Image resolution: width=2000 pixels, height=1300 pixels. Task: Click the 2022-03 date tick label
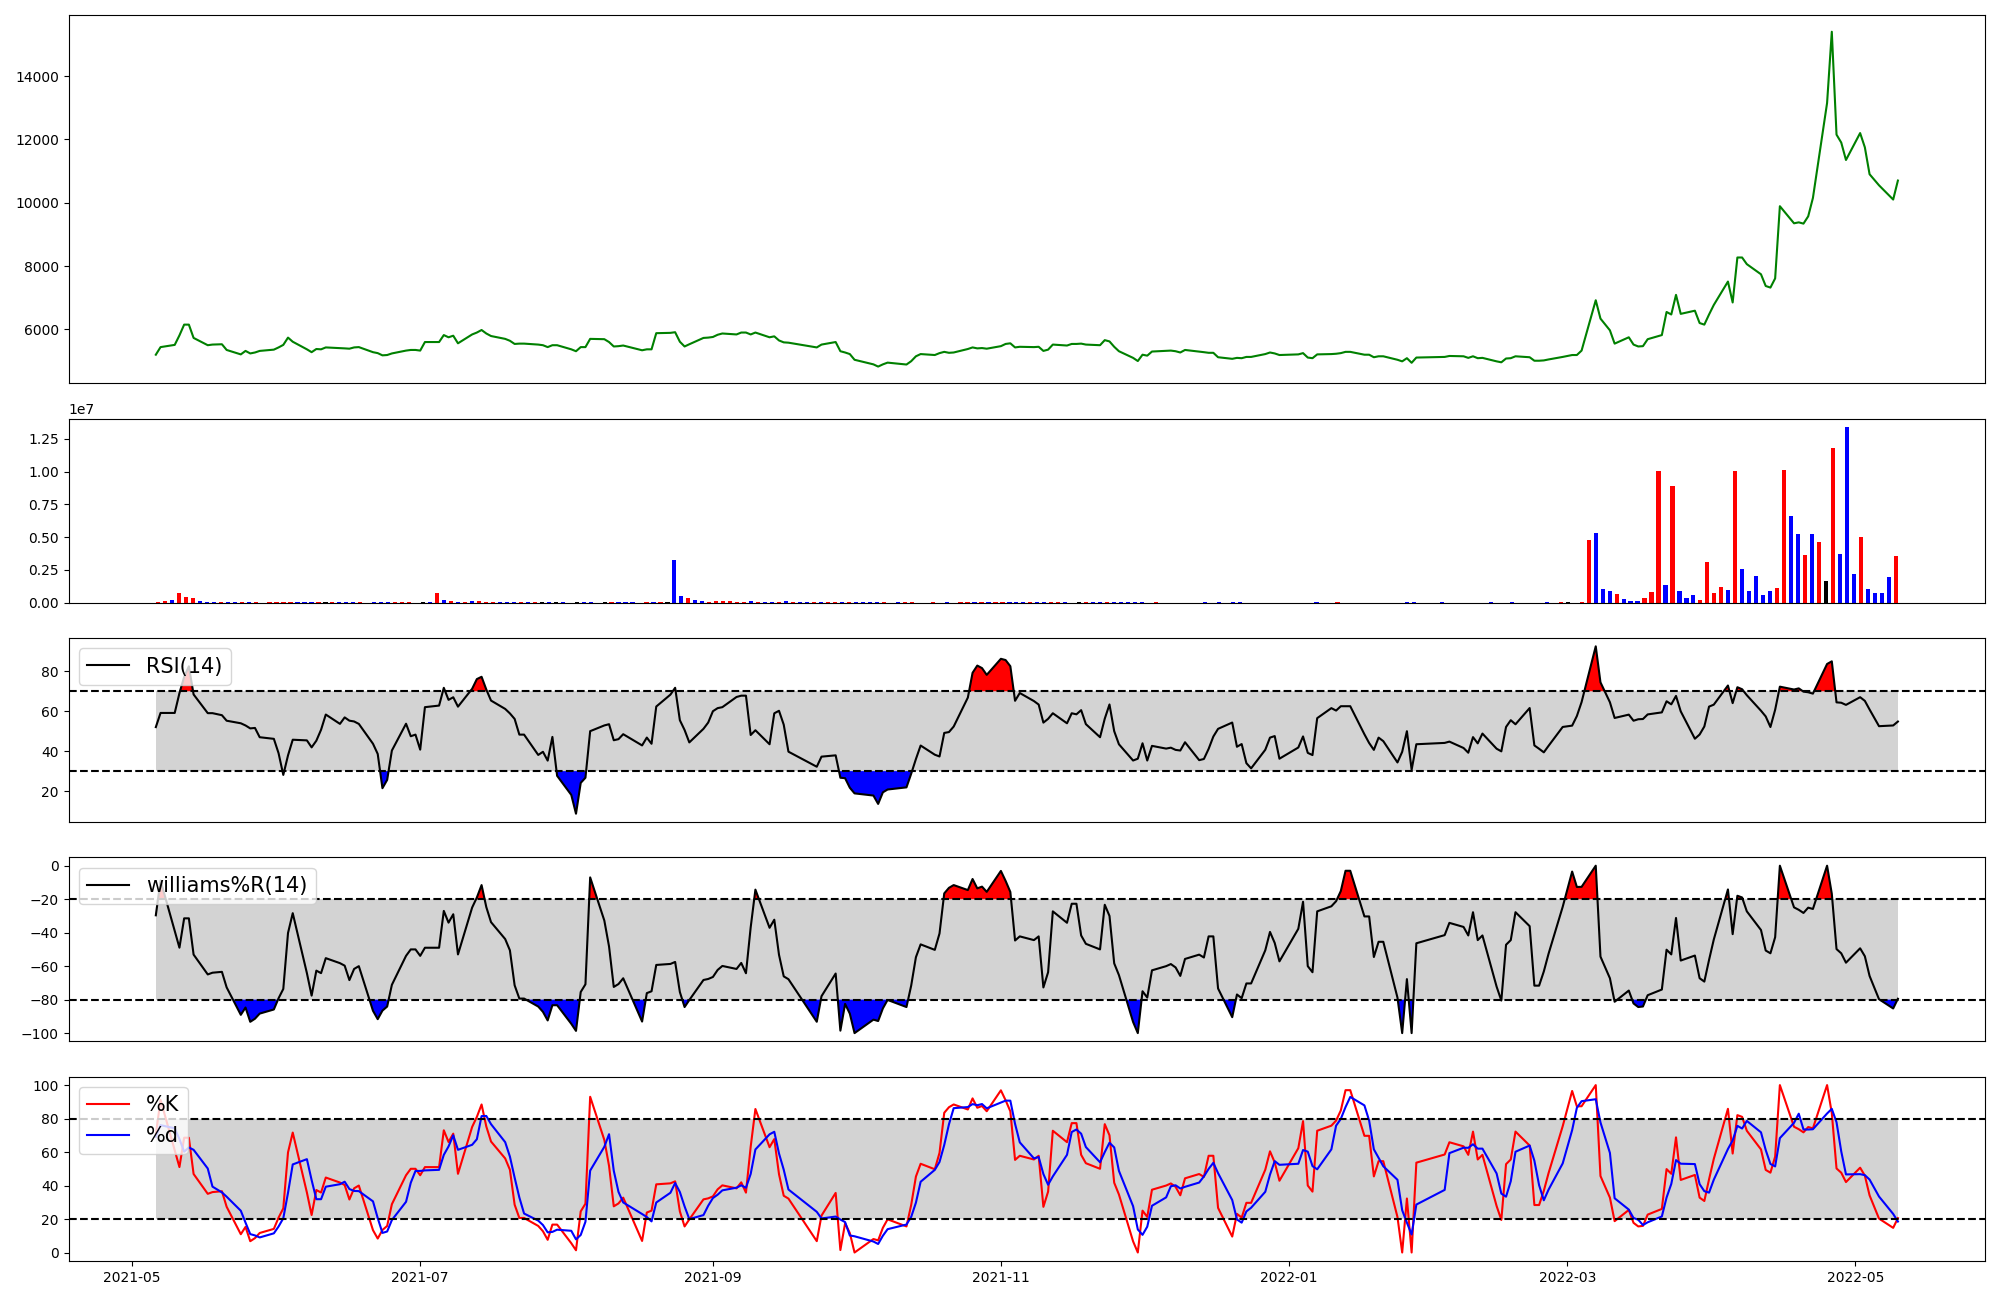[1567, 1277]
